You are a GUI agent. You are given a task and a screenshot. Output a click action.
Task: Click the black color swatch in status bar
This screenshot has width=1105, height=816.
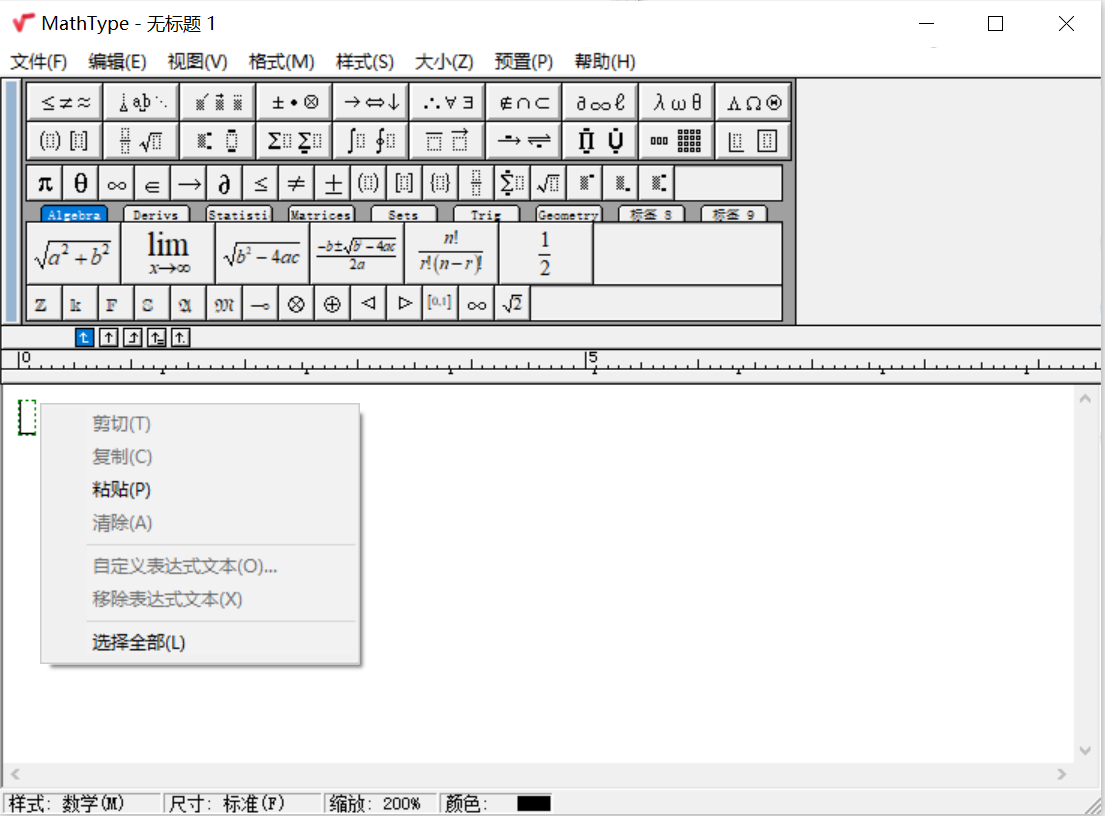533,803
